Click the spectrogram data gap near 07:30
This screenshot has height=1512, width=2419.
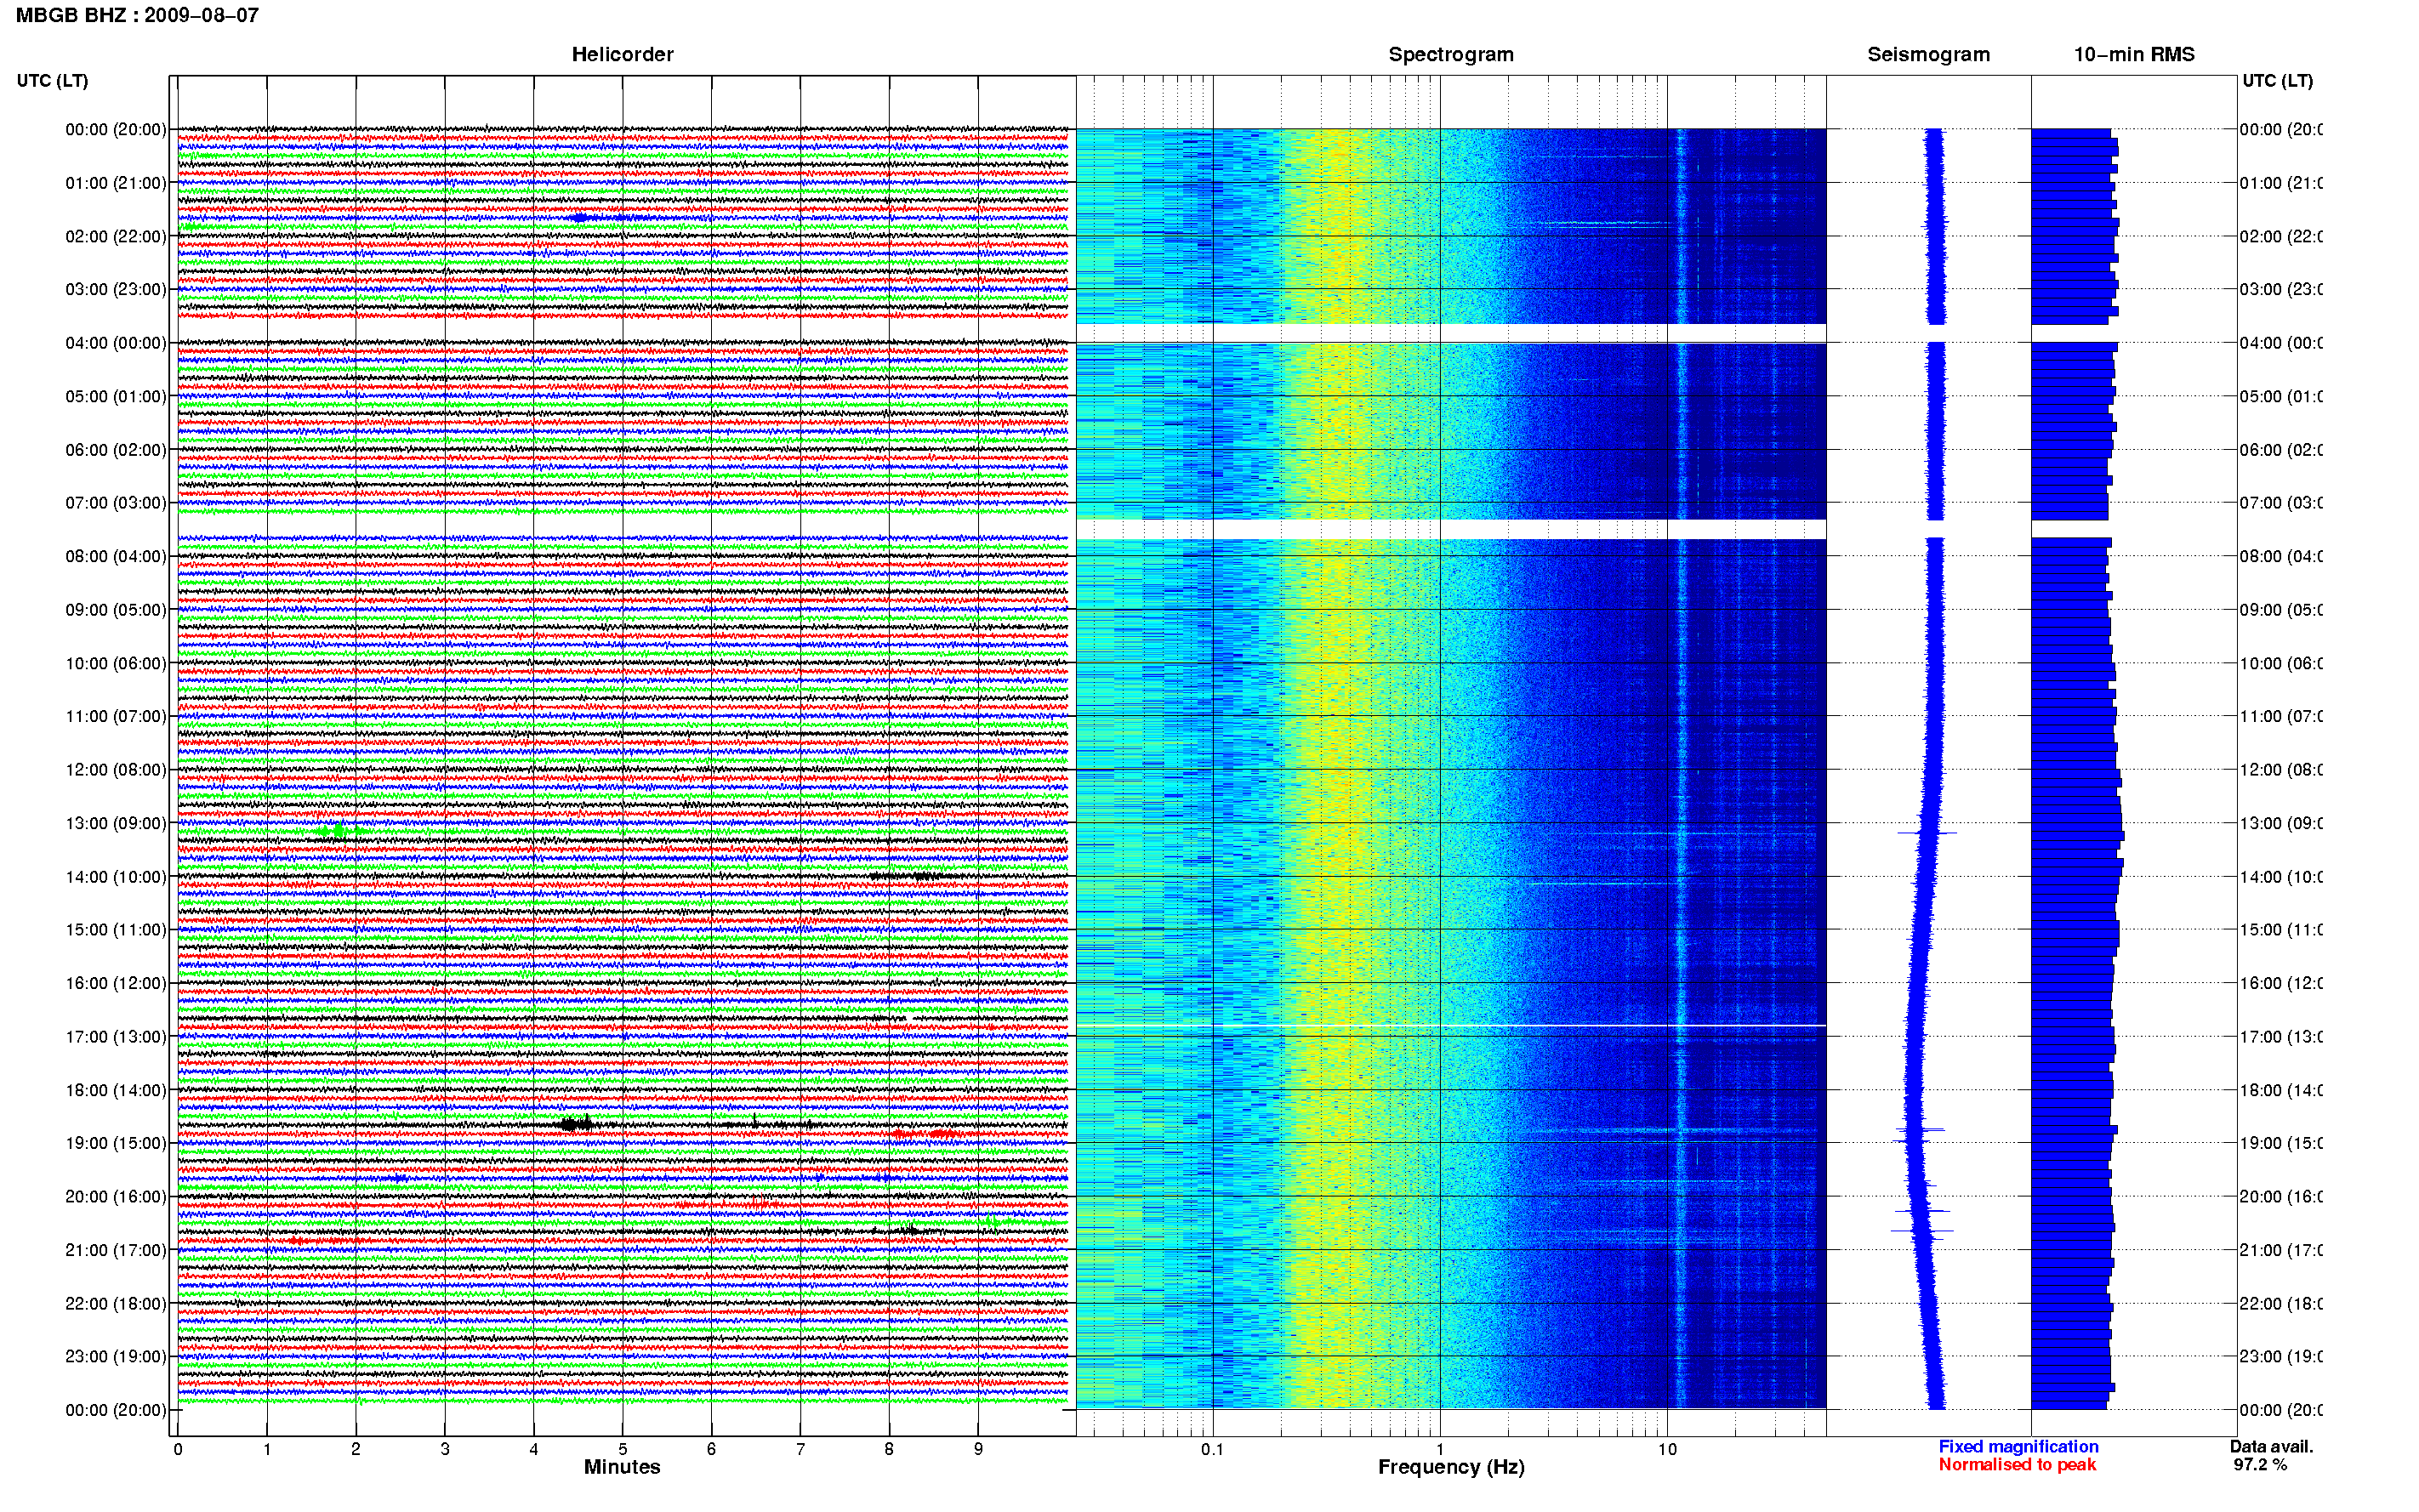coord(1451,529)
